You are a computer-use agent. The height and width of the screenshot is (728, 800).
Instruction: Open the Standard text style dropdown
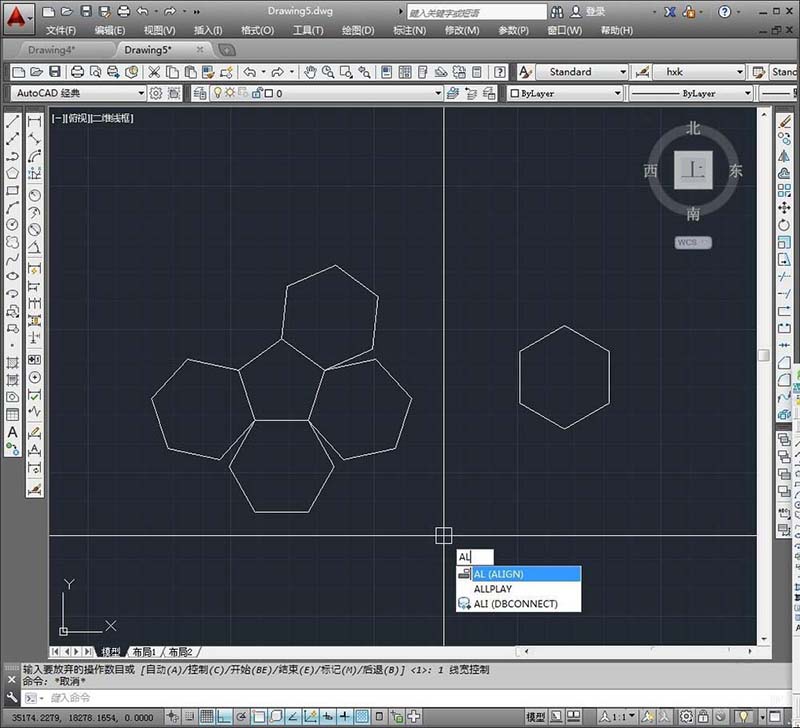(x=622, y=72)
